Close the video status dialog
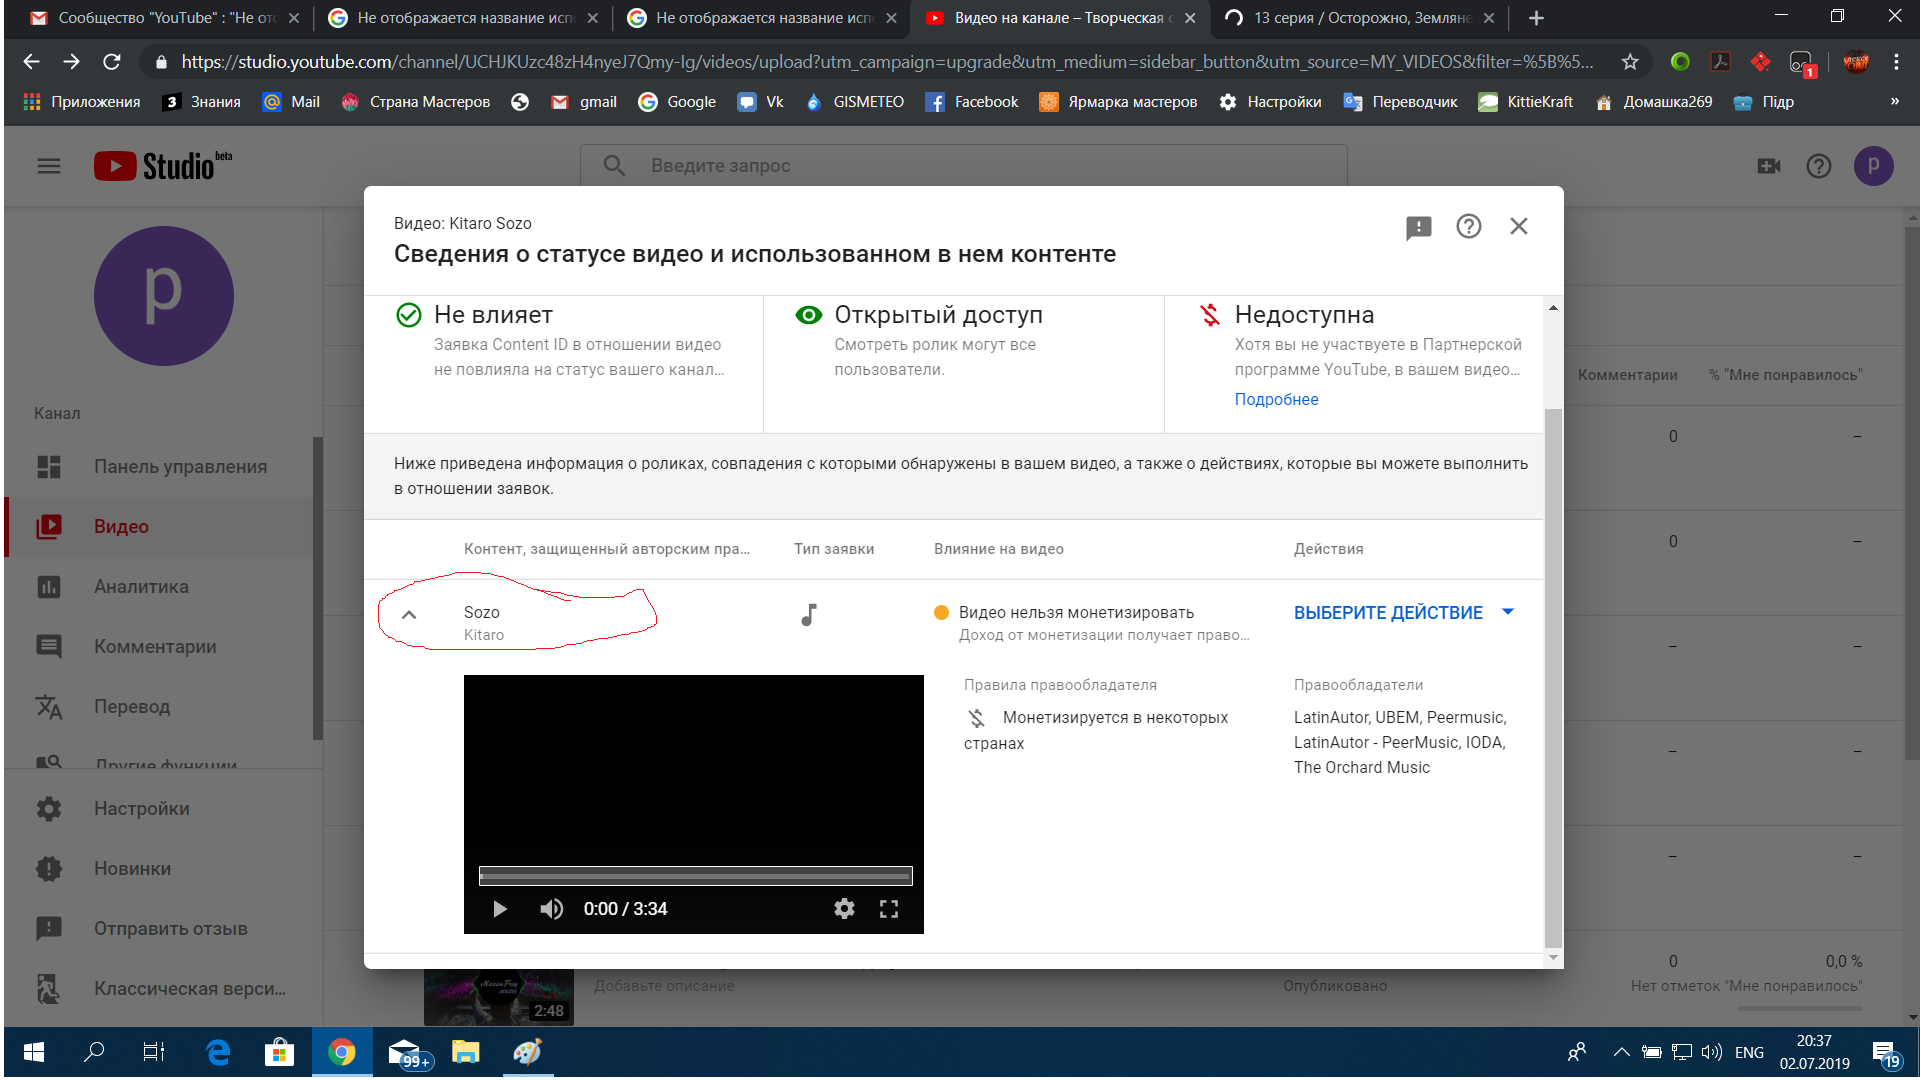This screenshot has width=1920, height=1080. (1518, 227)
